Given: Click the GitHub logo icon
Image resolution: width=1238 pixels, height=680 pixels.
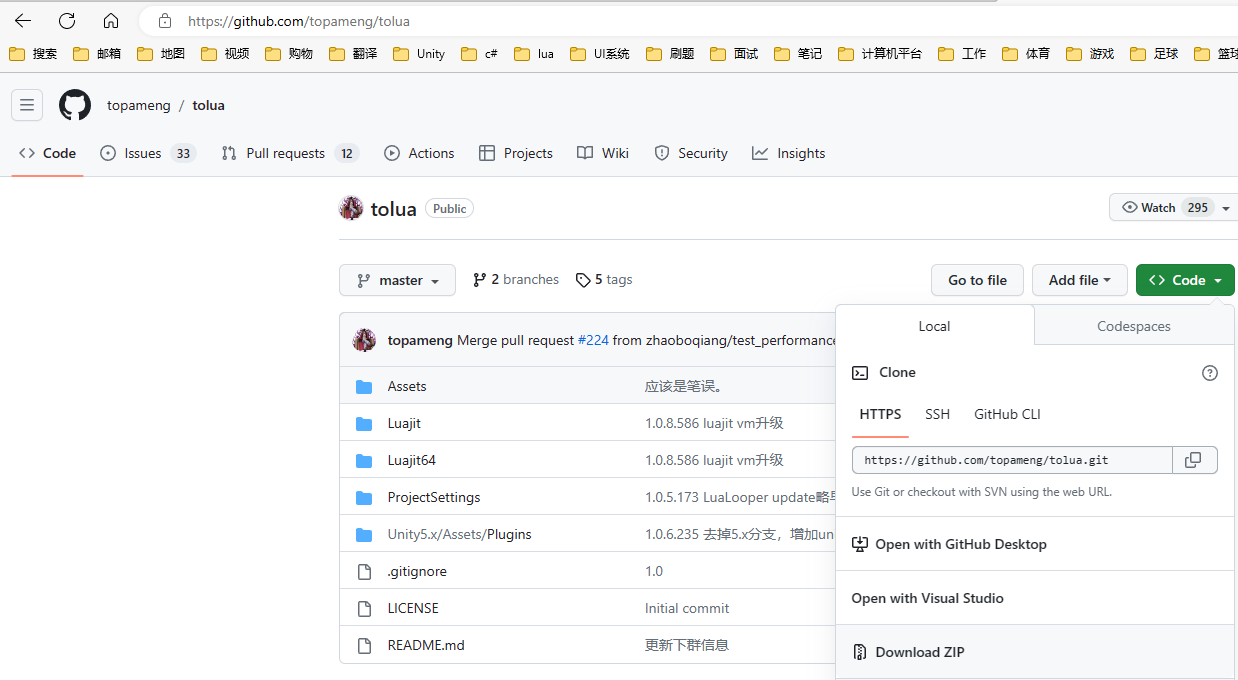Looking at the screenshot, I should [x=75, y=105].
